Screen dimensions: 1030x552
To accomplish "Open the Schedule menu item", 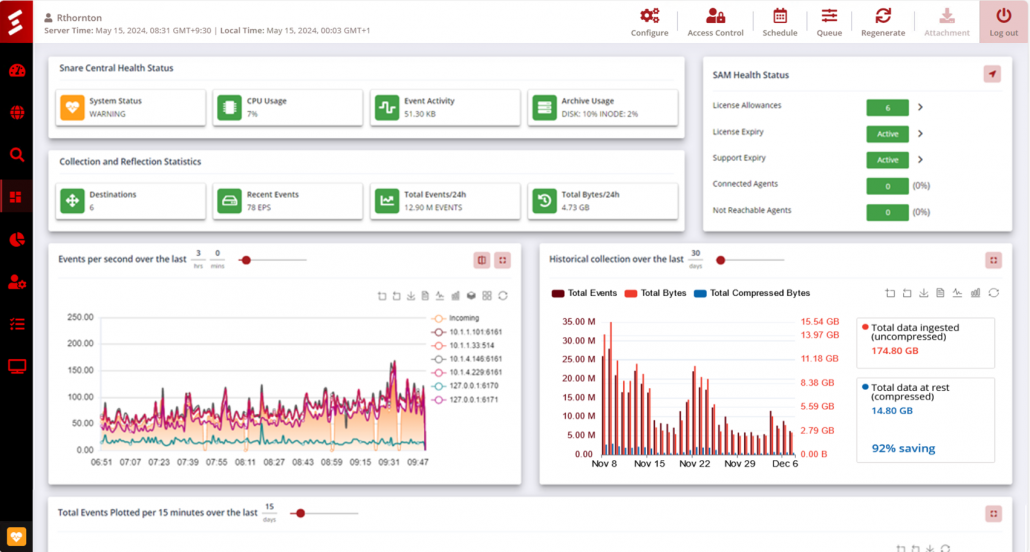I will click(780, 22).
